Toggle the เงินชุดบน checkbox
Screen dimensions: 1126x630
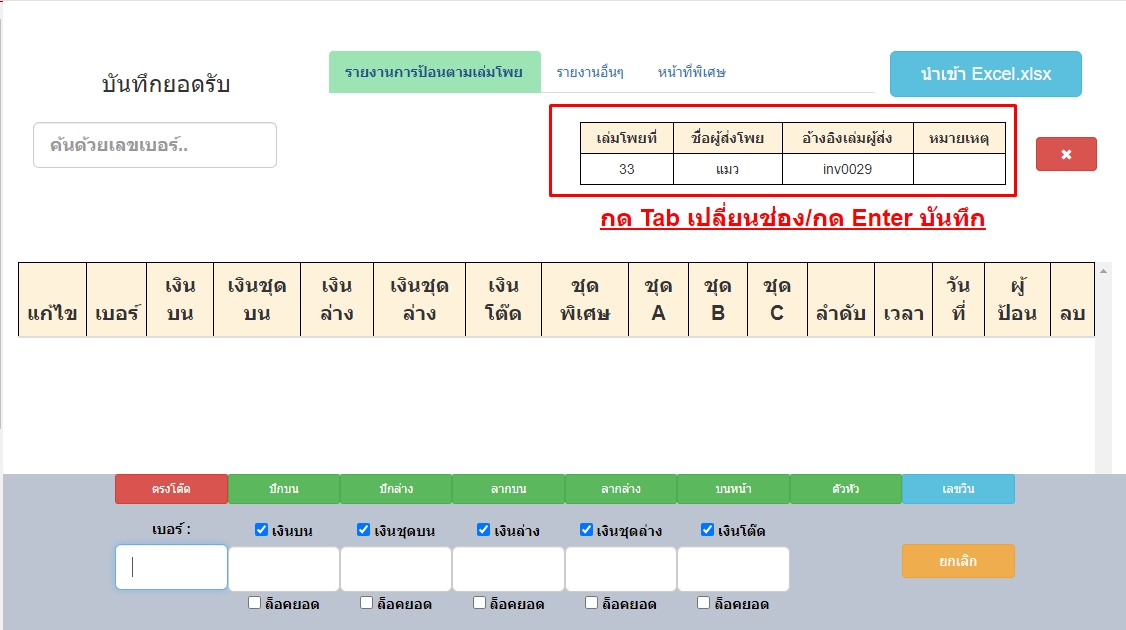(x=364, y=530)
